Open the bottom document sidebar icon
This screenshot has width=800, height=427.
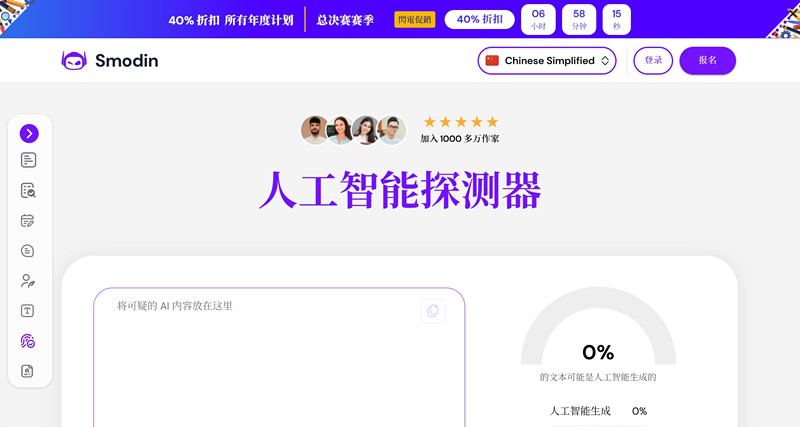28,371
